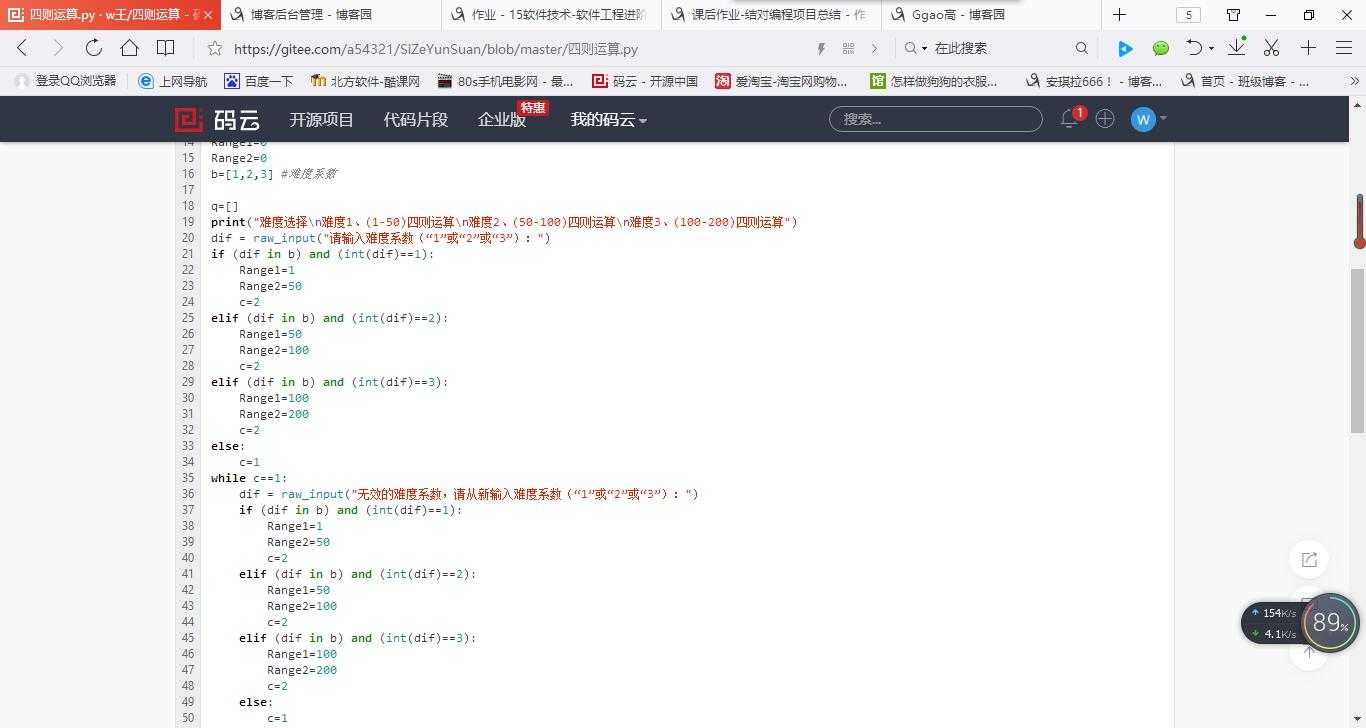1366x728 pixels.
Task: Open the undo arrow dropdown caret
Action: [x=1211, y=48]
